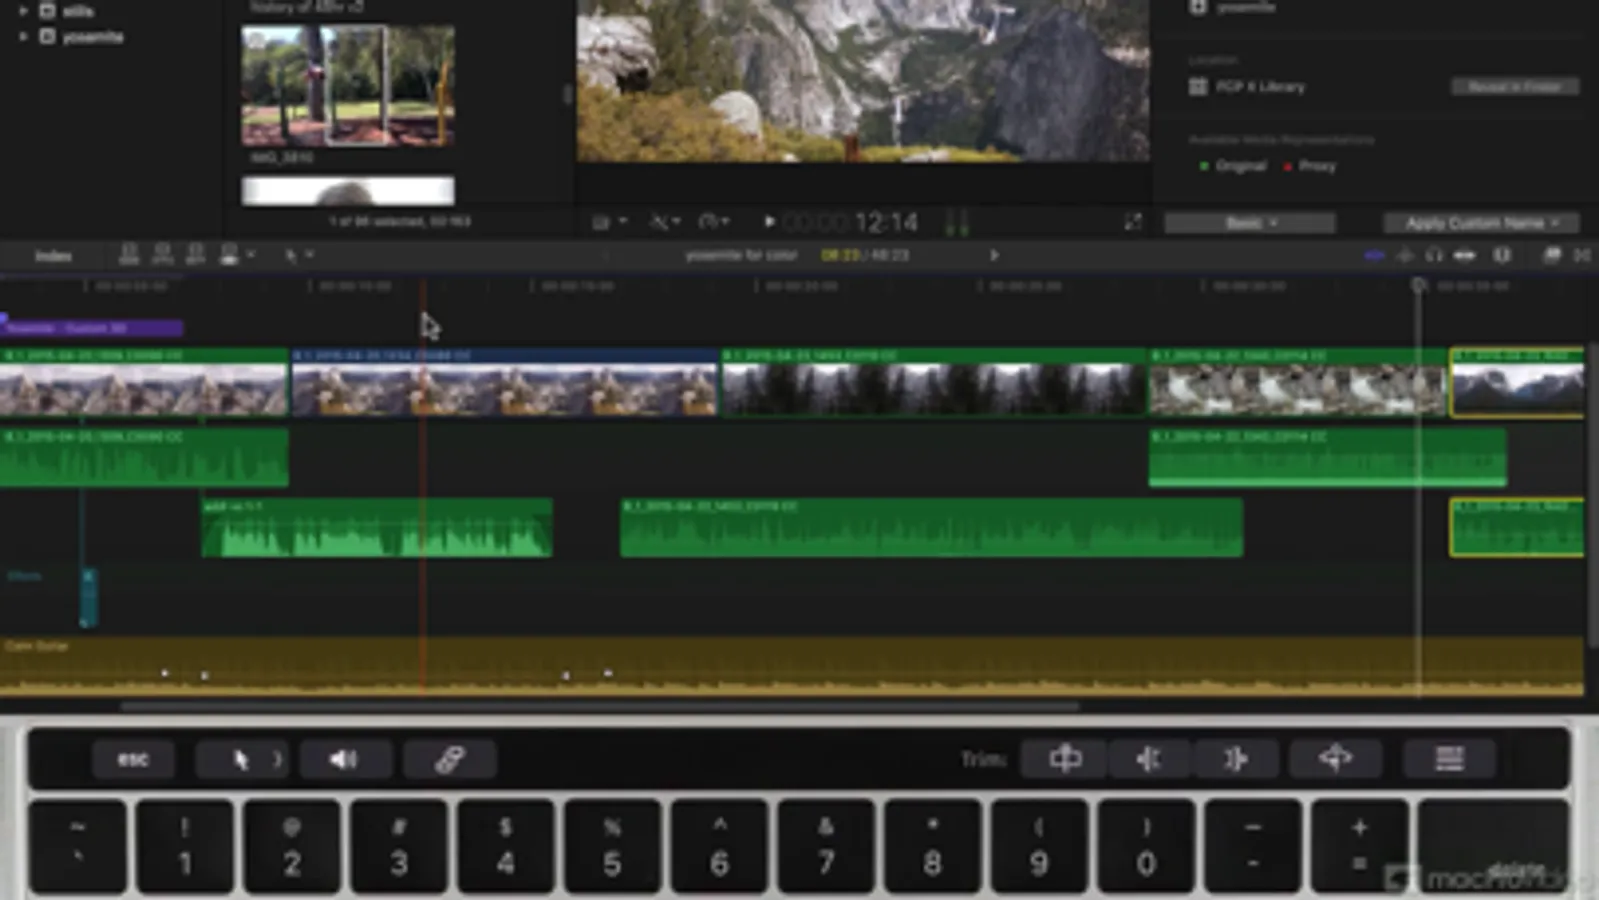Toggle timeline snapping
1599x900 pixels.
click(x=1464, y=255)
